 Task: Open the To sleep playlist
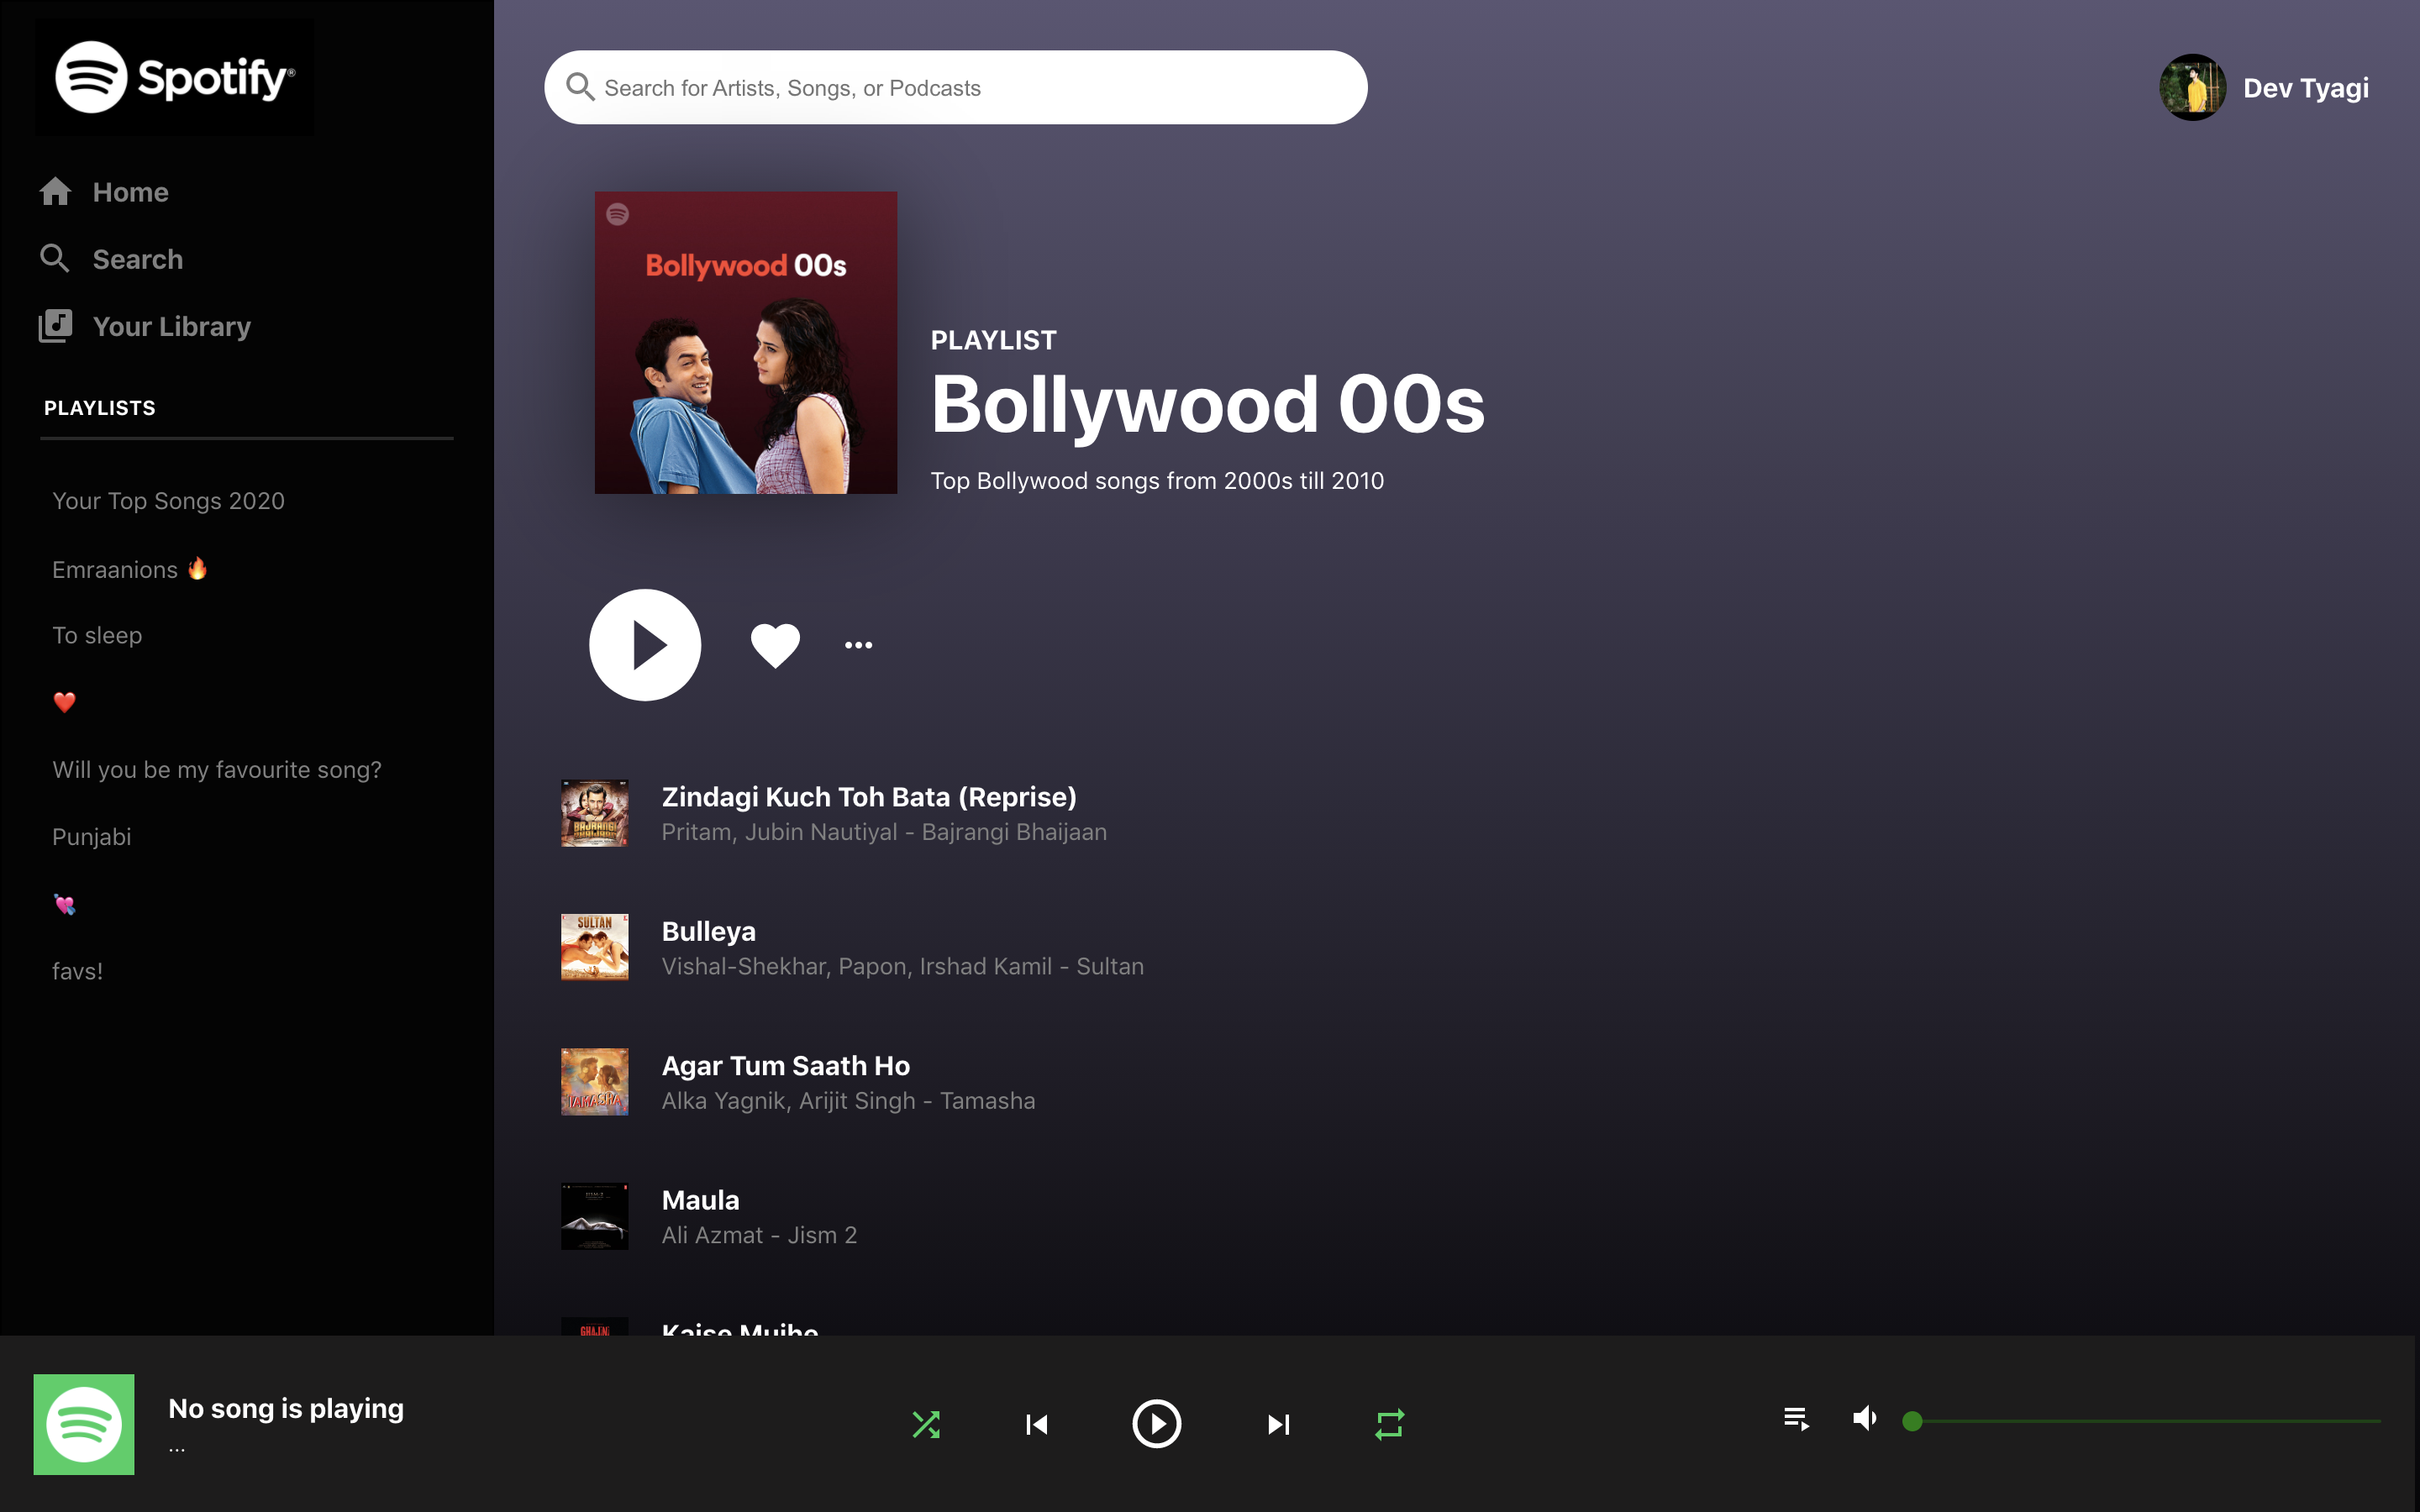97,635
